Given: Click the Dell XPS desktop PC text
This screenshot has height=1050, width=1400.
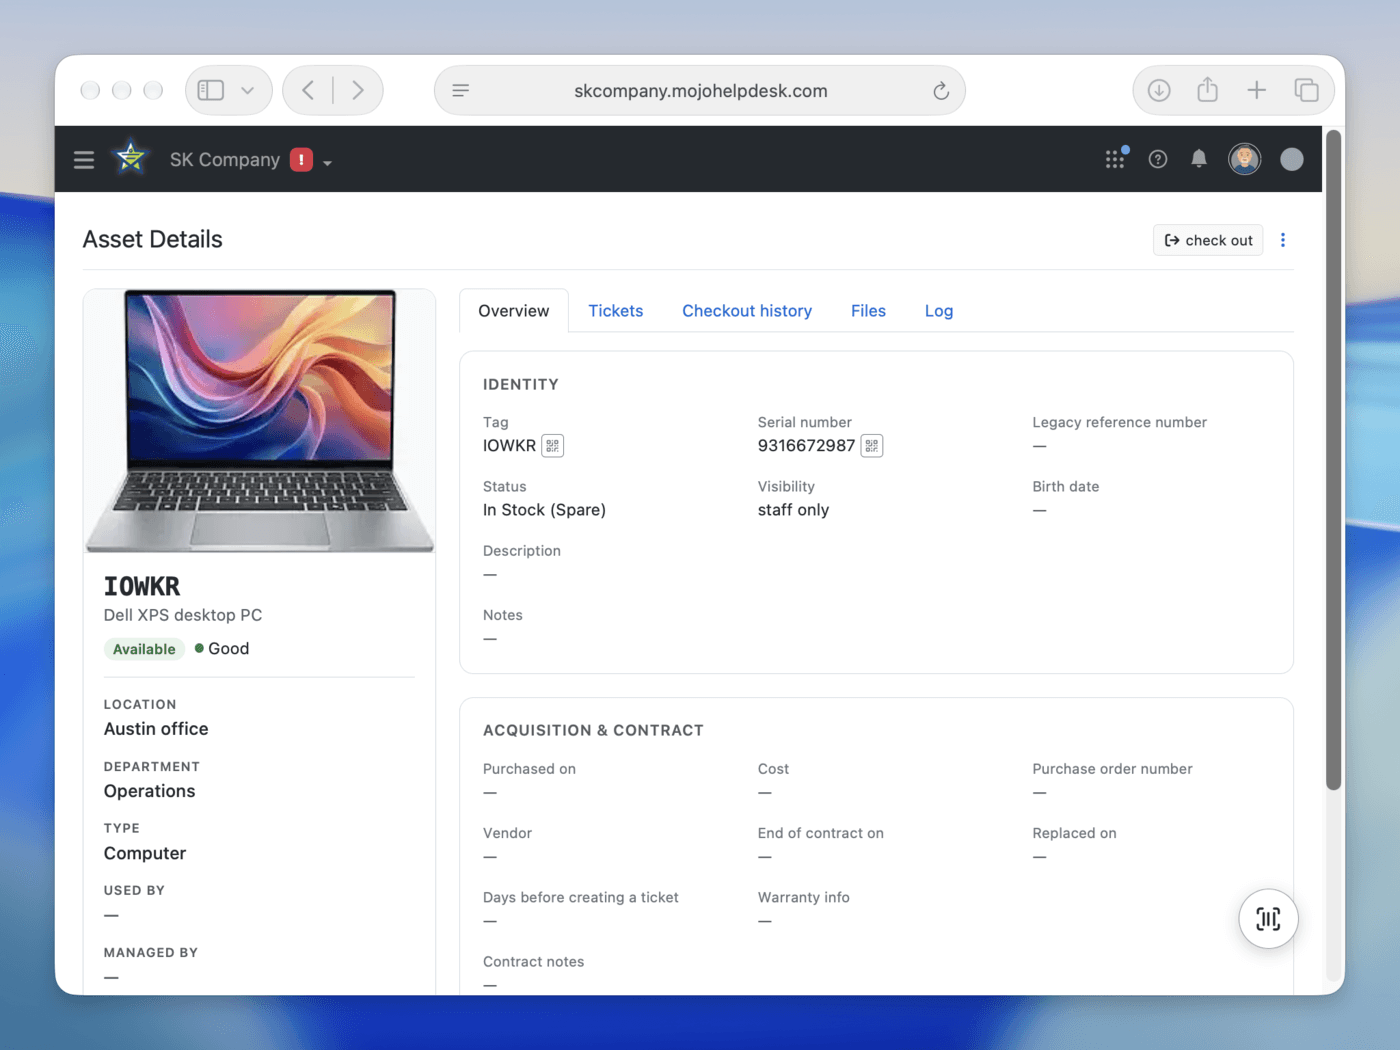Looking at the screenshot, I should (x=183, y=615).
